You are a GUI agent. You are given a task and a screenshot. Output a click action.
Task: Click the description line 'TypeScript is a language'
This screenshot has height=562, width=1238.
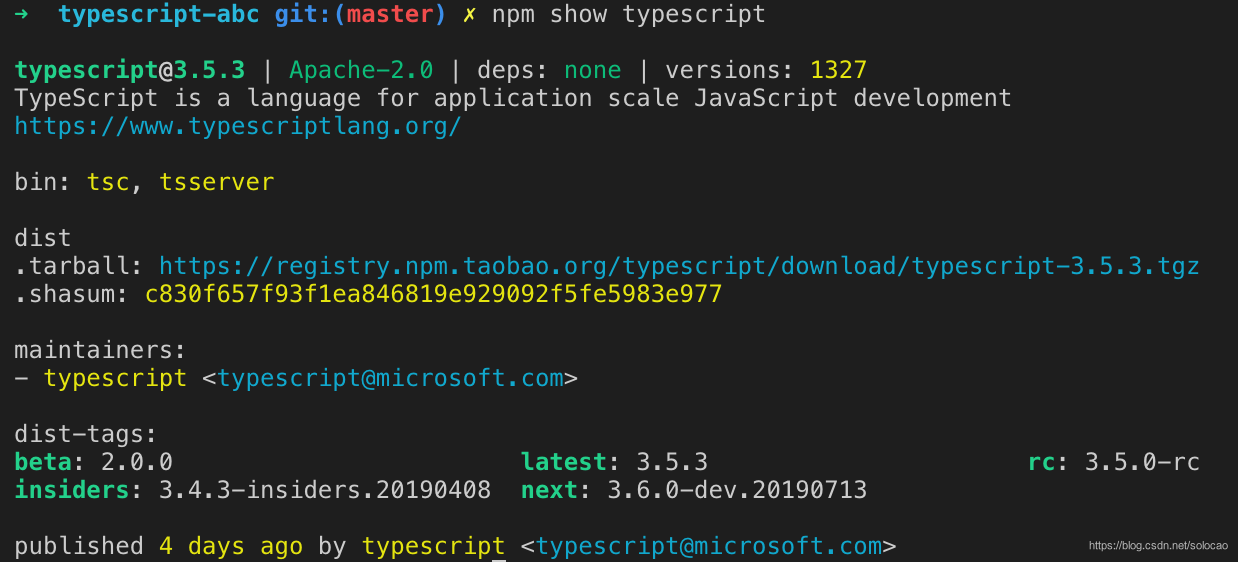click(x=513, y=99)
